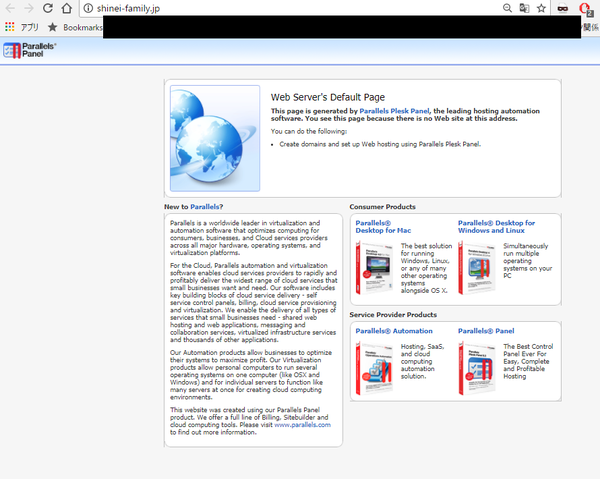Open the アプリ apps grid icon
This screenshot has height=479, width=600.
pos(10,27)
